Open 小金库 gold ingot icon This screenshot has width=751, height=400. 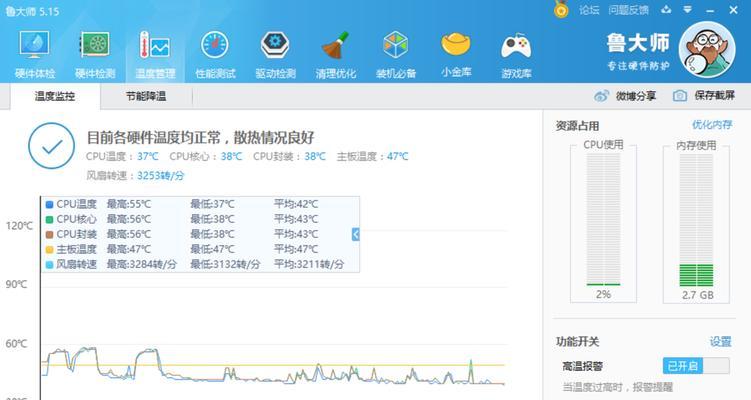456,44
